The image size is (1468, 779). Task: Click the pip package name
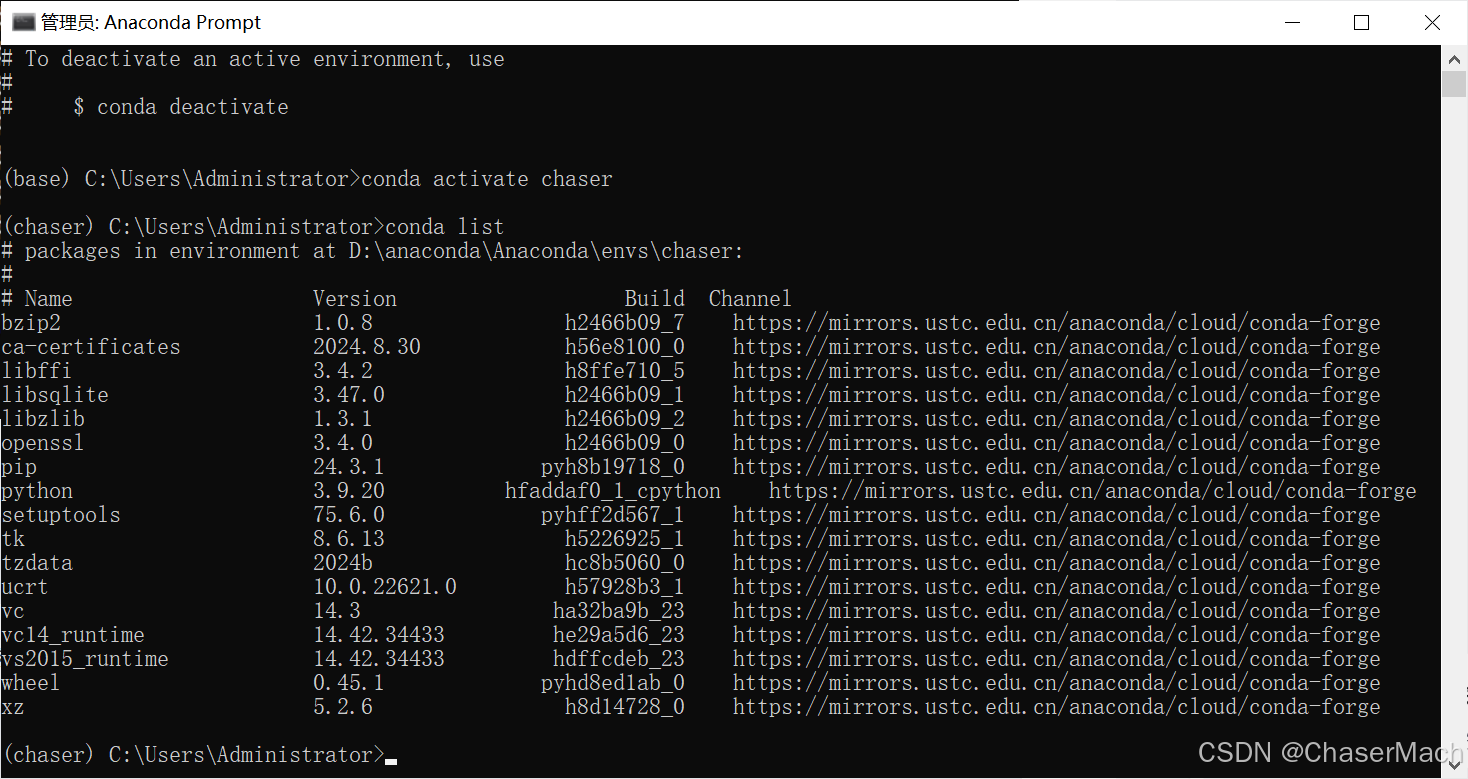(x=19, y=467)
